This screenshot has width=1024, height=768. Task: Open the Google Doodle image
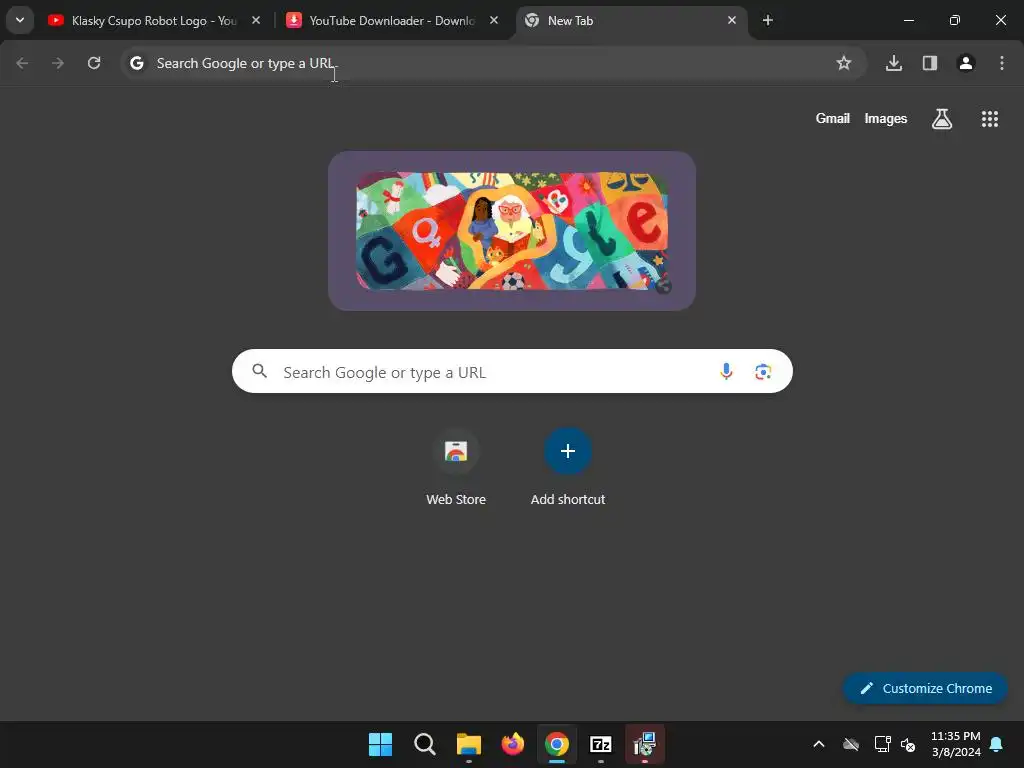pyautogui.click(x=512, y=231)
